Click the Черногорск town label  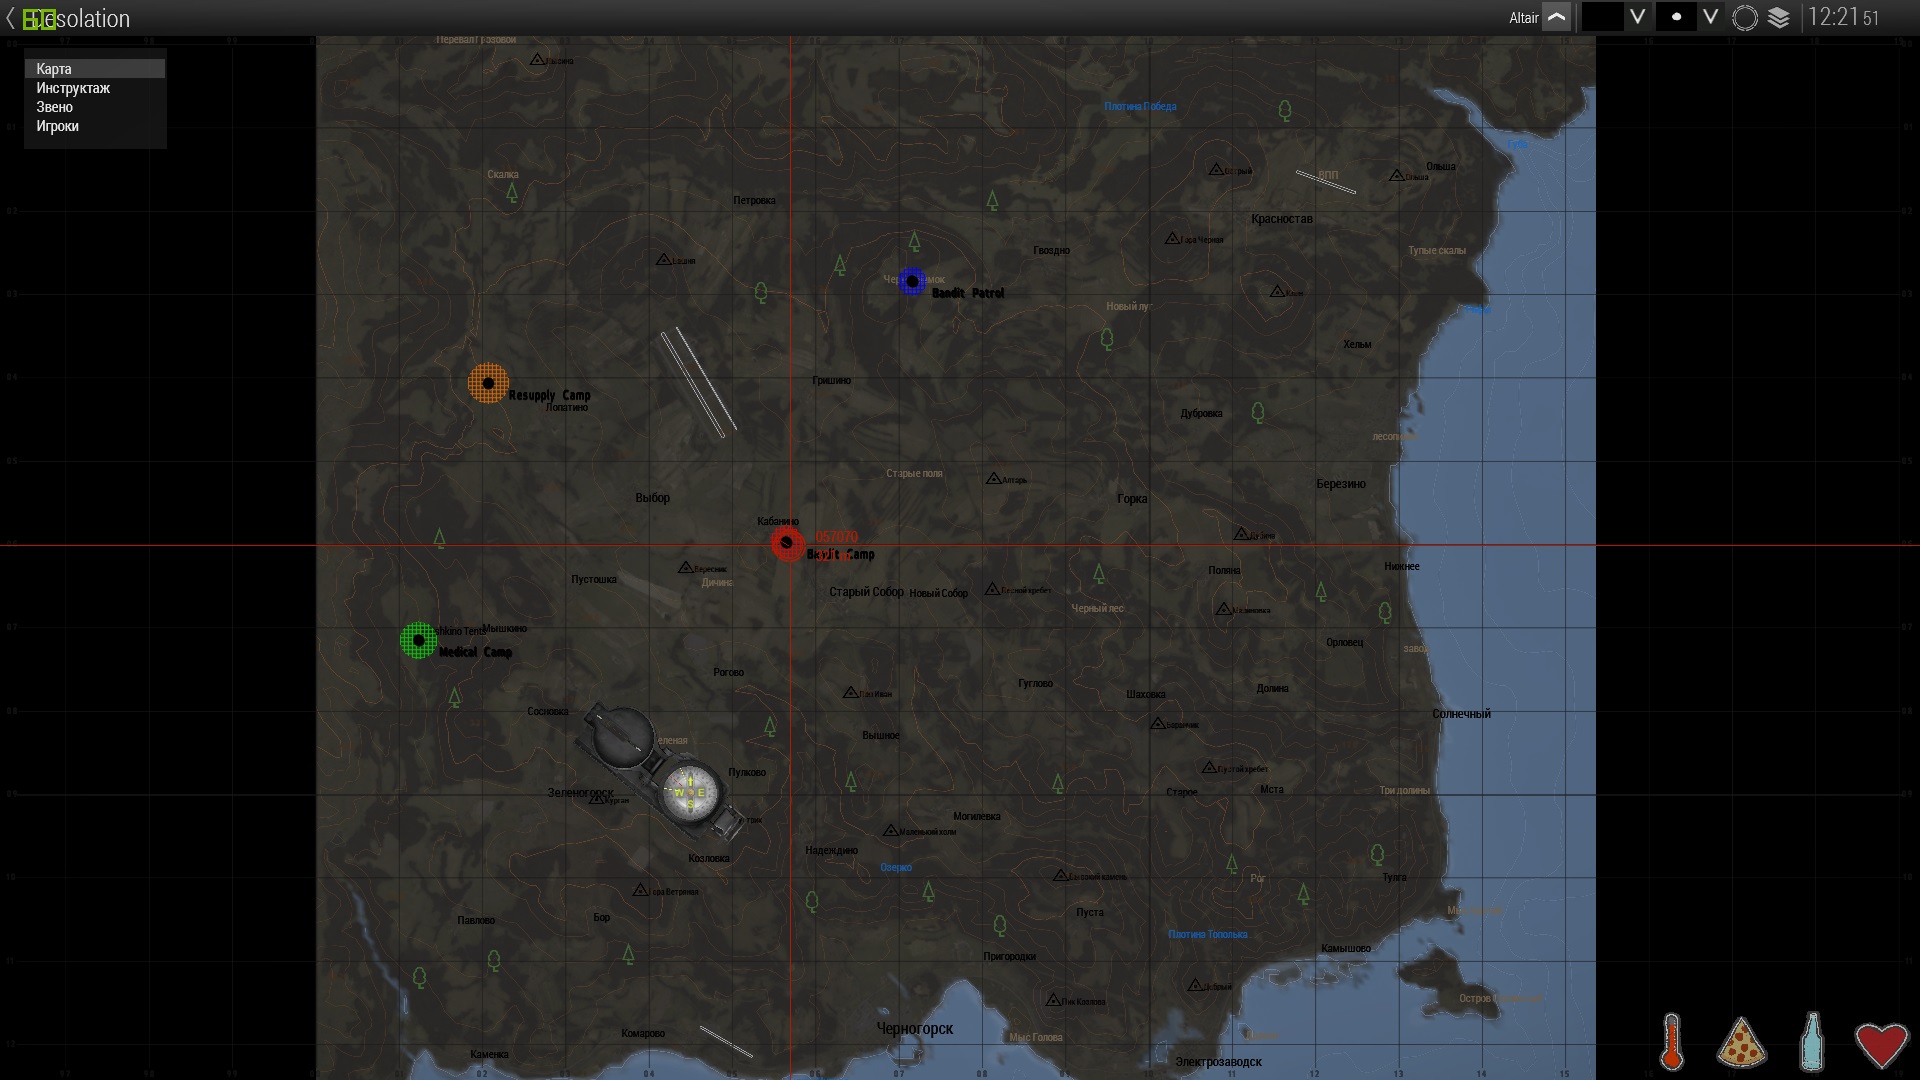[914, 1029]
